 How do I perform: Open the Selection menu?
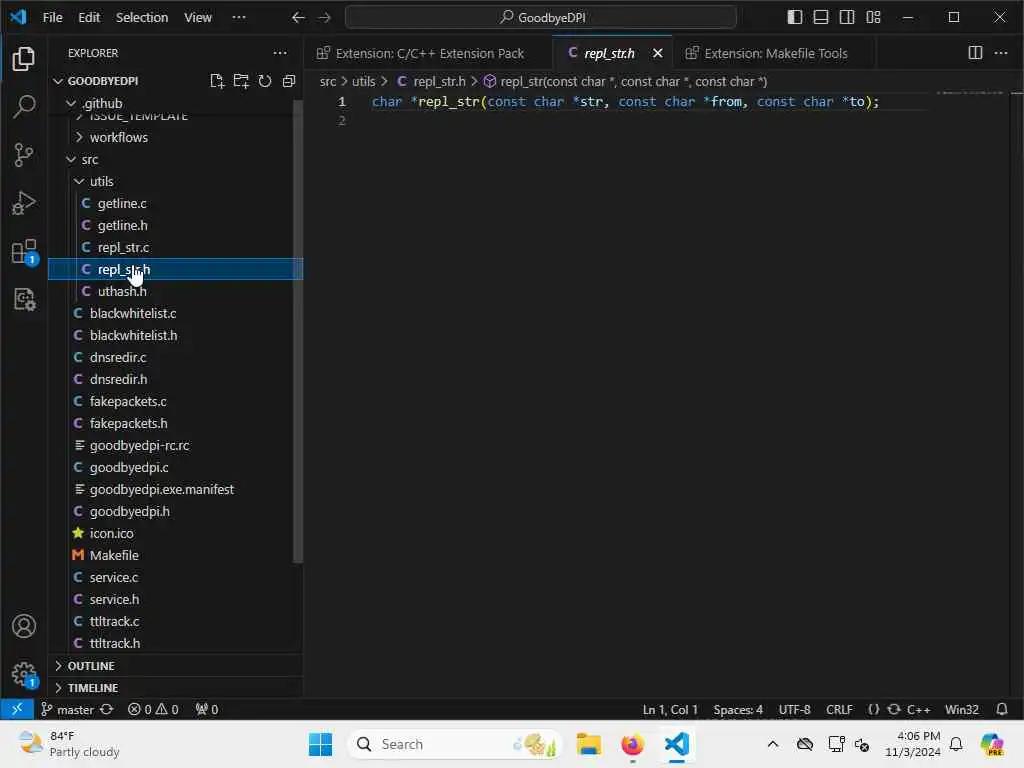click(142, 18)
